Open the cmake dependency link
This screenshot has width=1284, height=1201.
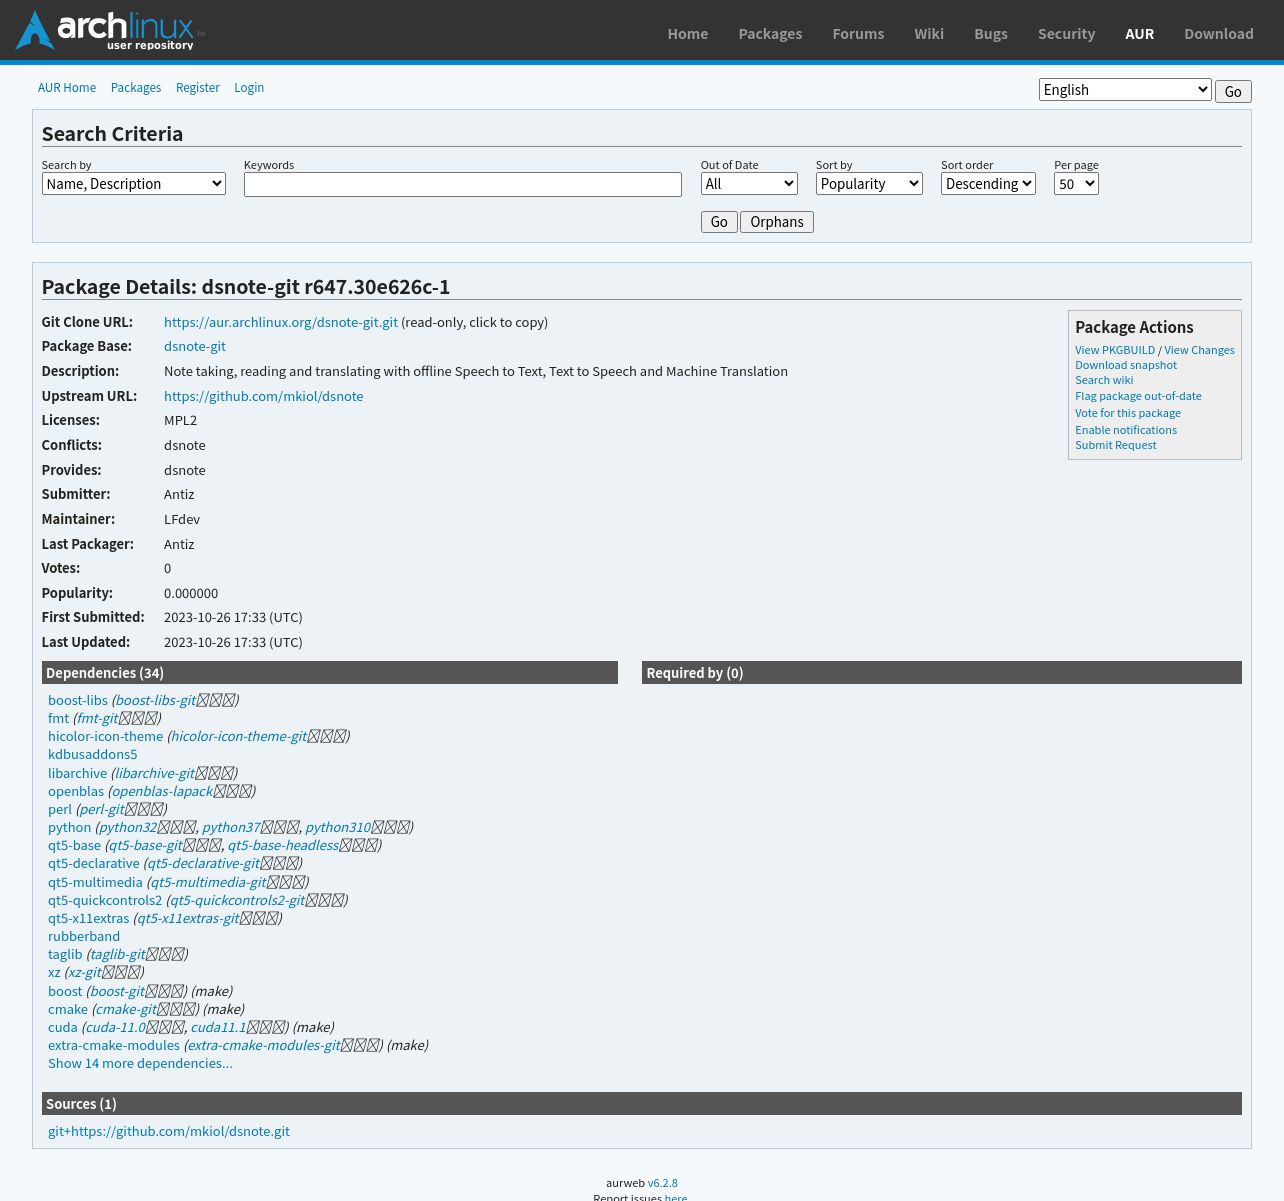[68, 1009]
